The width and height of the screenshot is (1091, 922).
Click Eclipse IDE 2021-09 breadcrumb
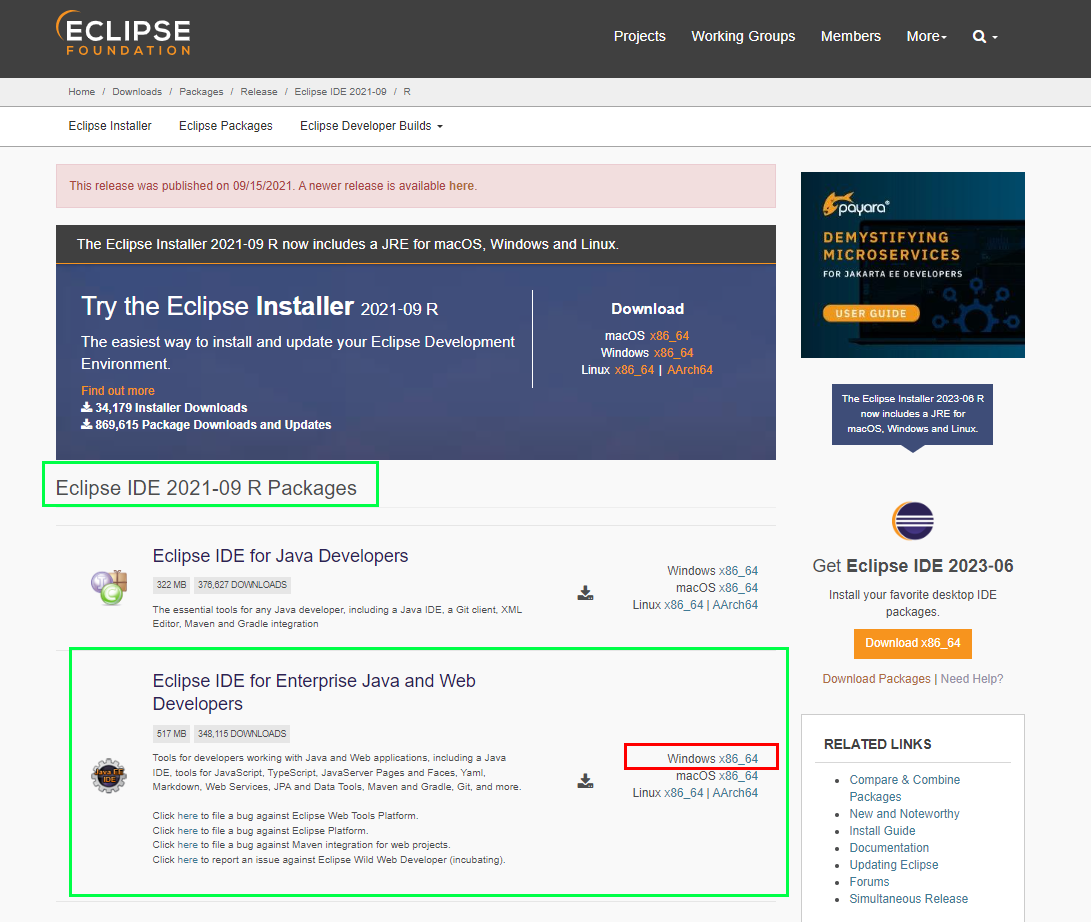click(x=340, y=92)
